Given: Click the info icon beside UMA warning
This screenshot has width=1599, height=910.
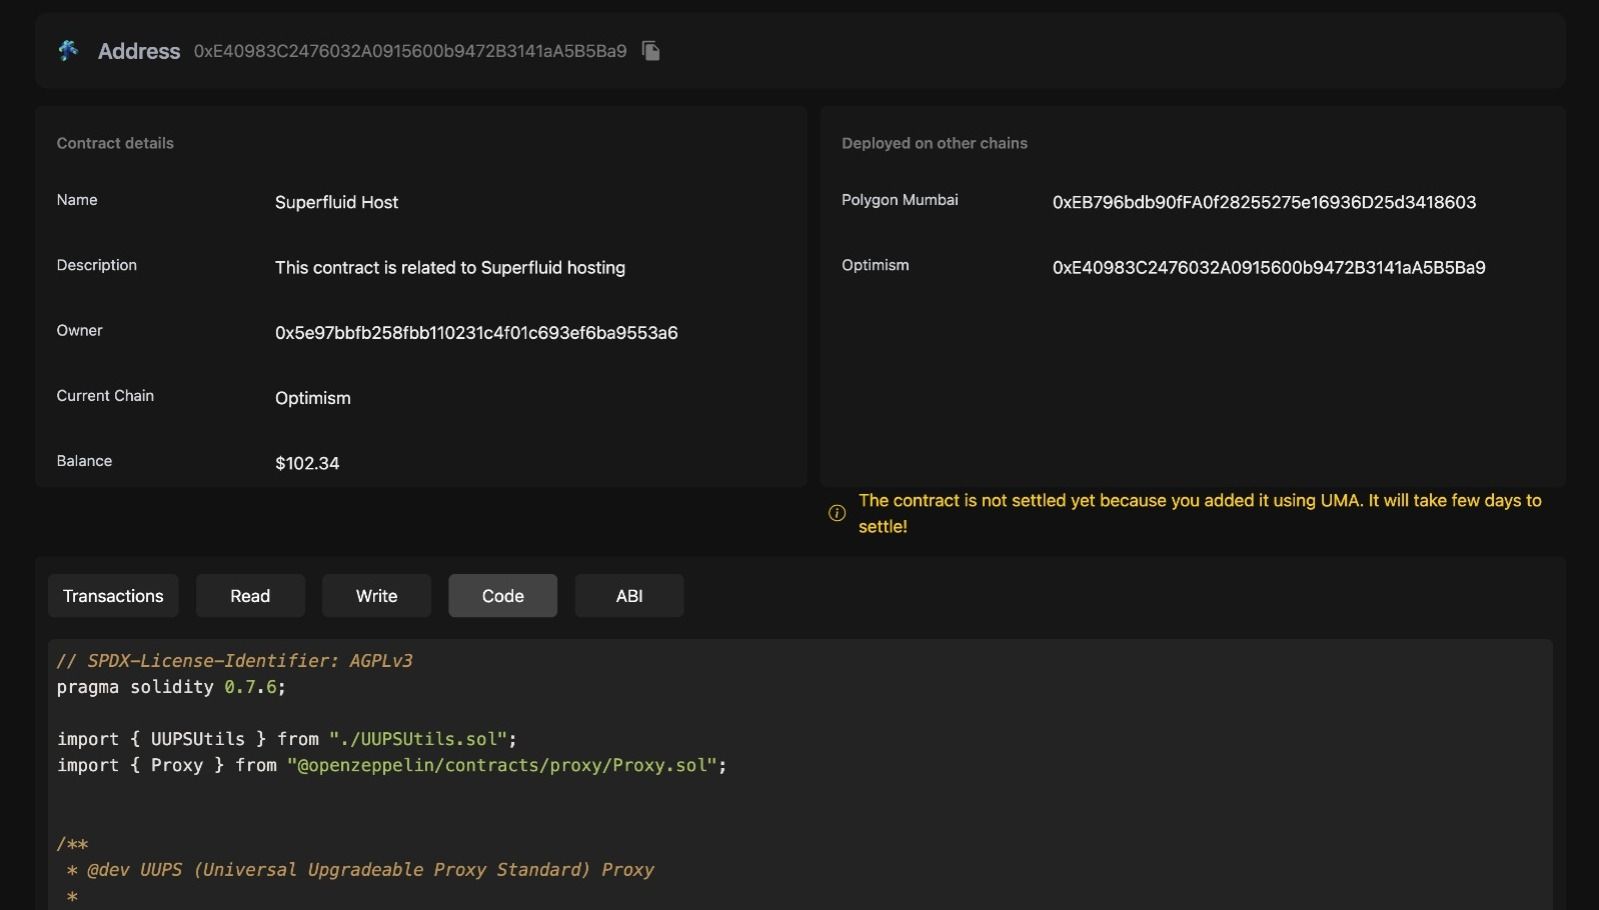Looking at the screenshot, I should tap(837, 513).
